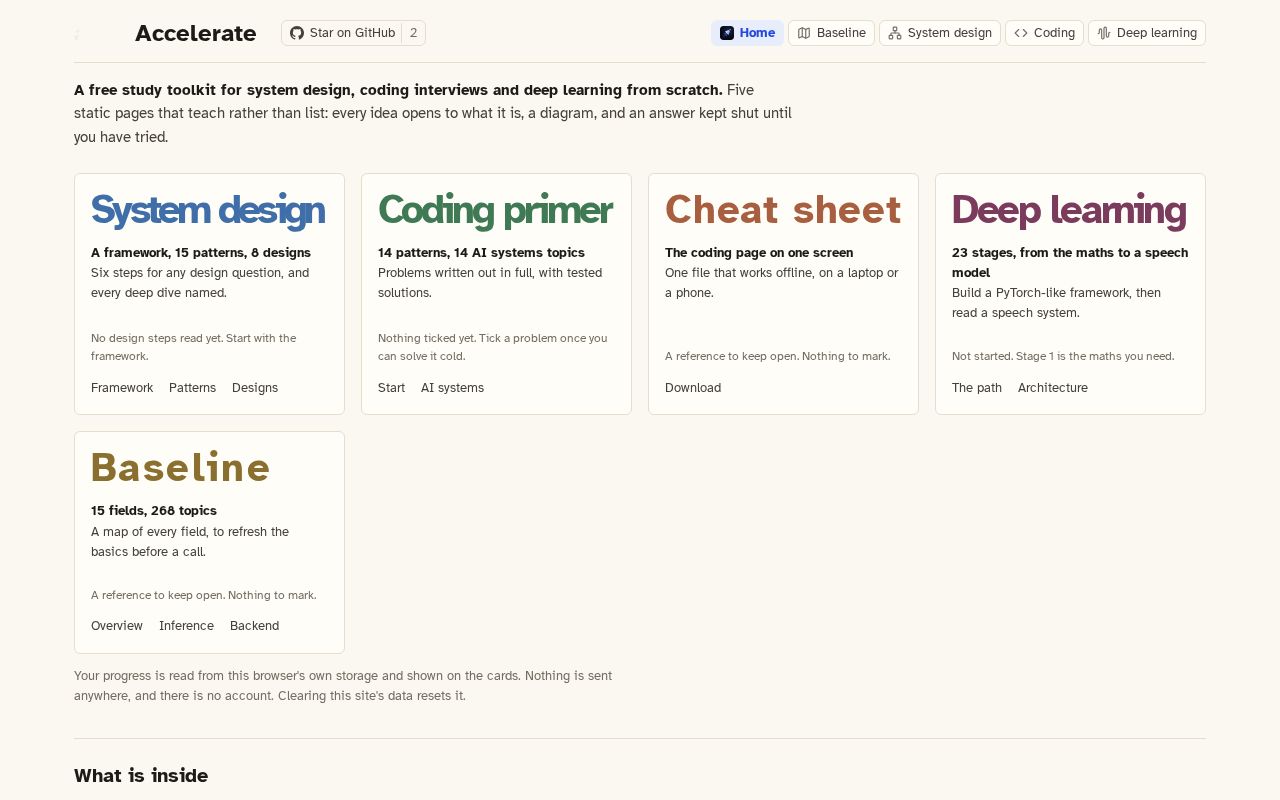Open the Patterns link
The image size is (1280, 800).
(x=192, y=388)
